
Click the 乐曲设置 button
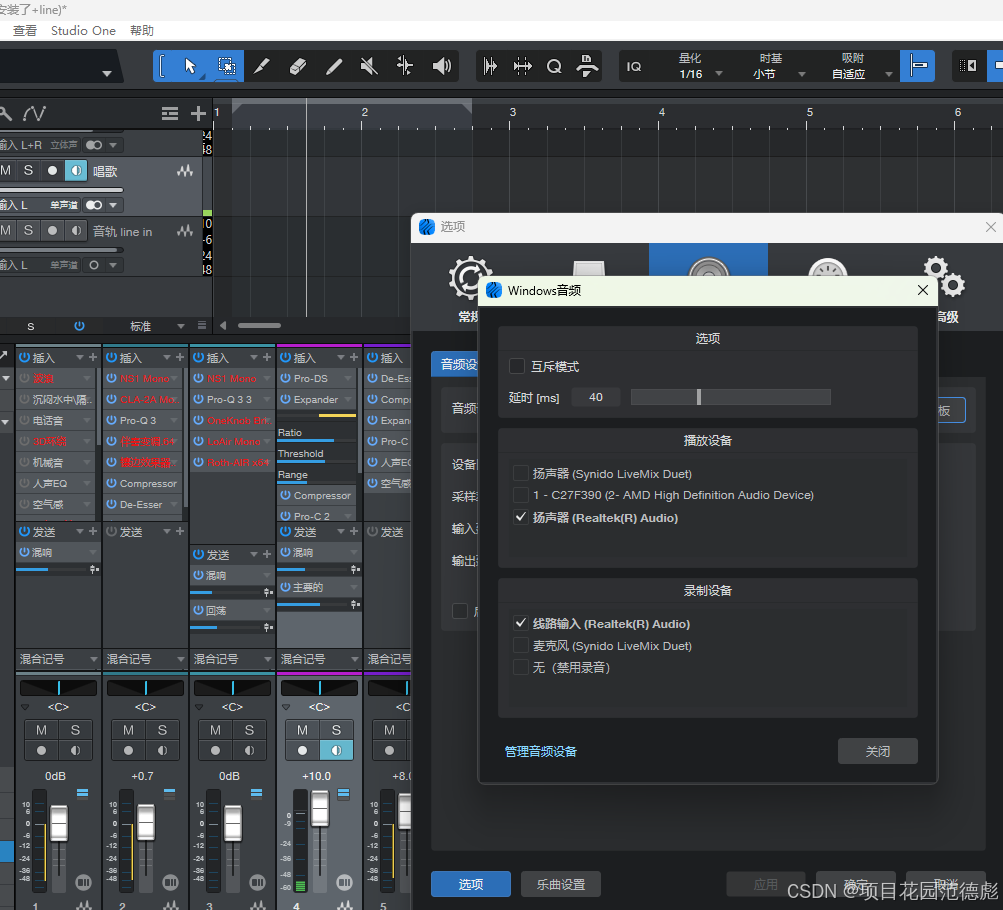561,884
